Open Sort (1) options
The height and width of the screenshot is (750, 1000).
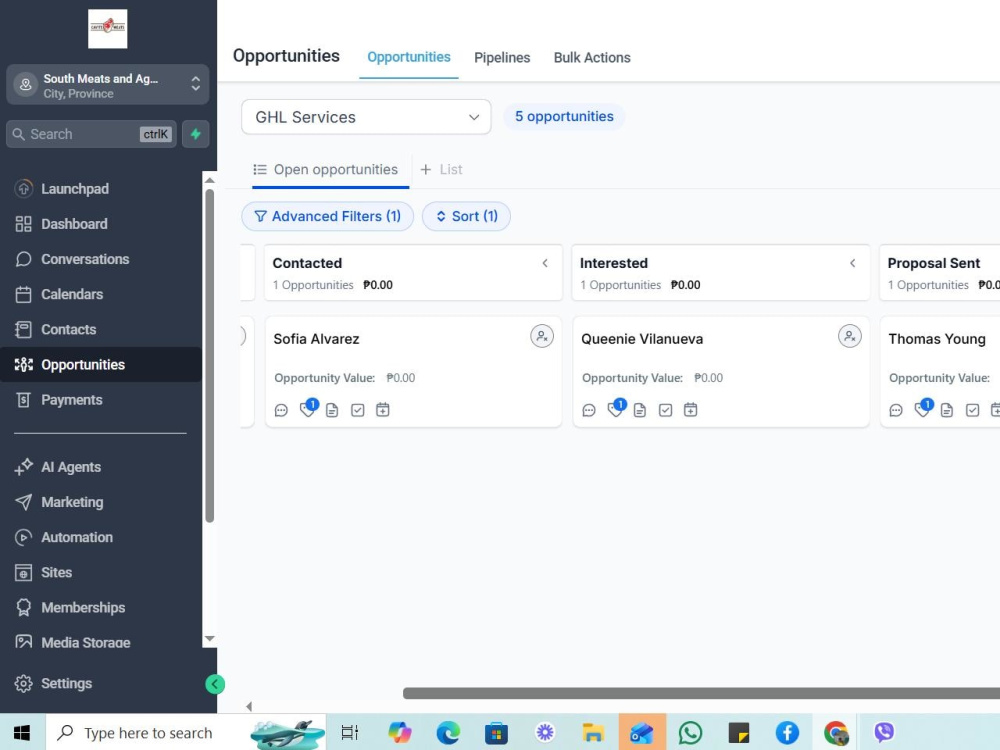[x=466, y=216]
